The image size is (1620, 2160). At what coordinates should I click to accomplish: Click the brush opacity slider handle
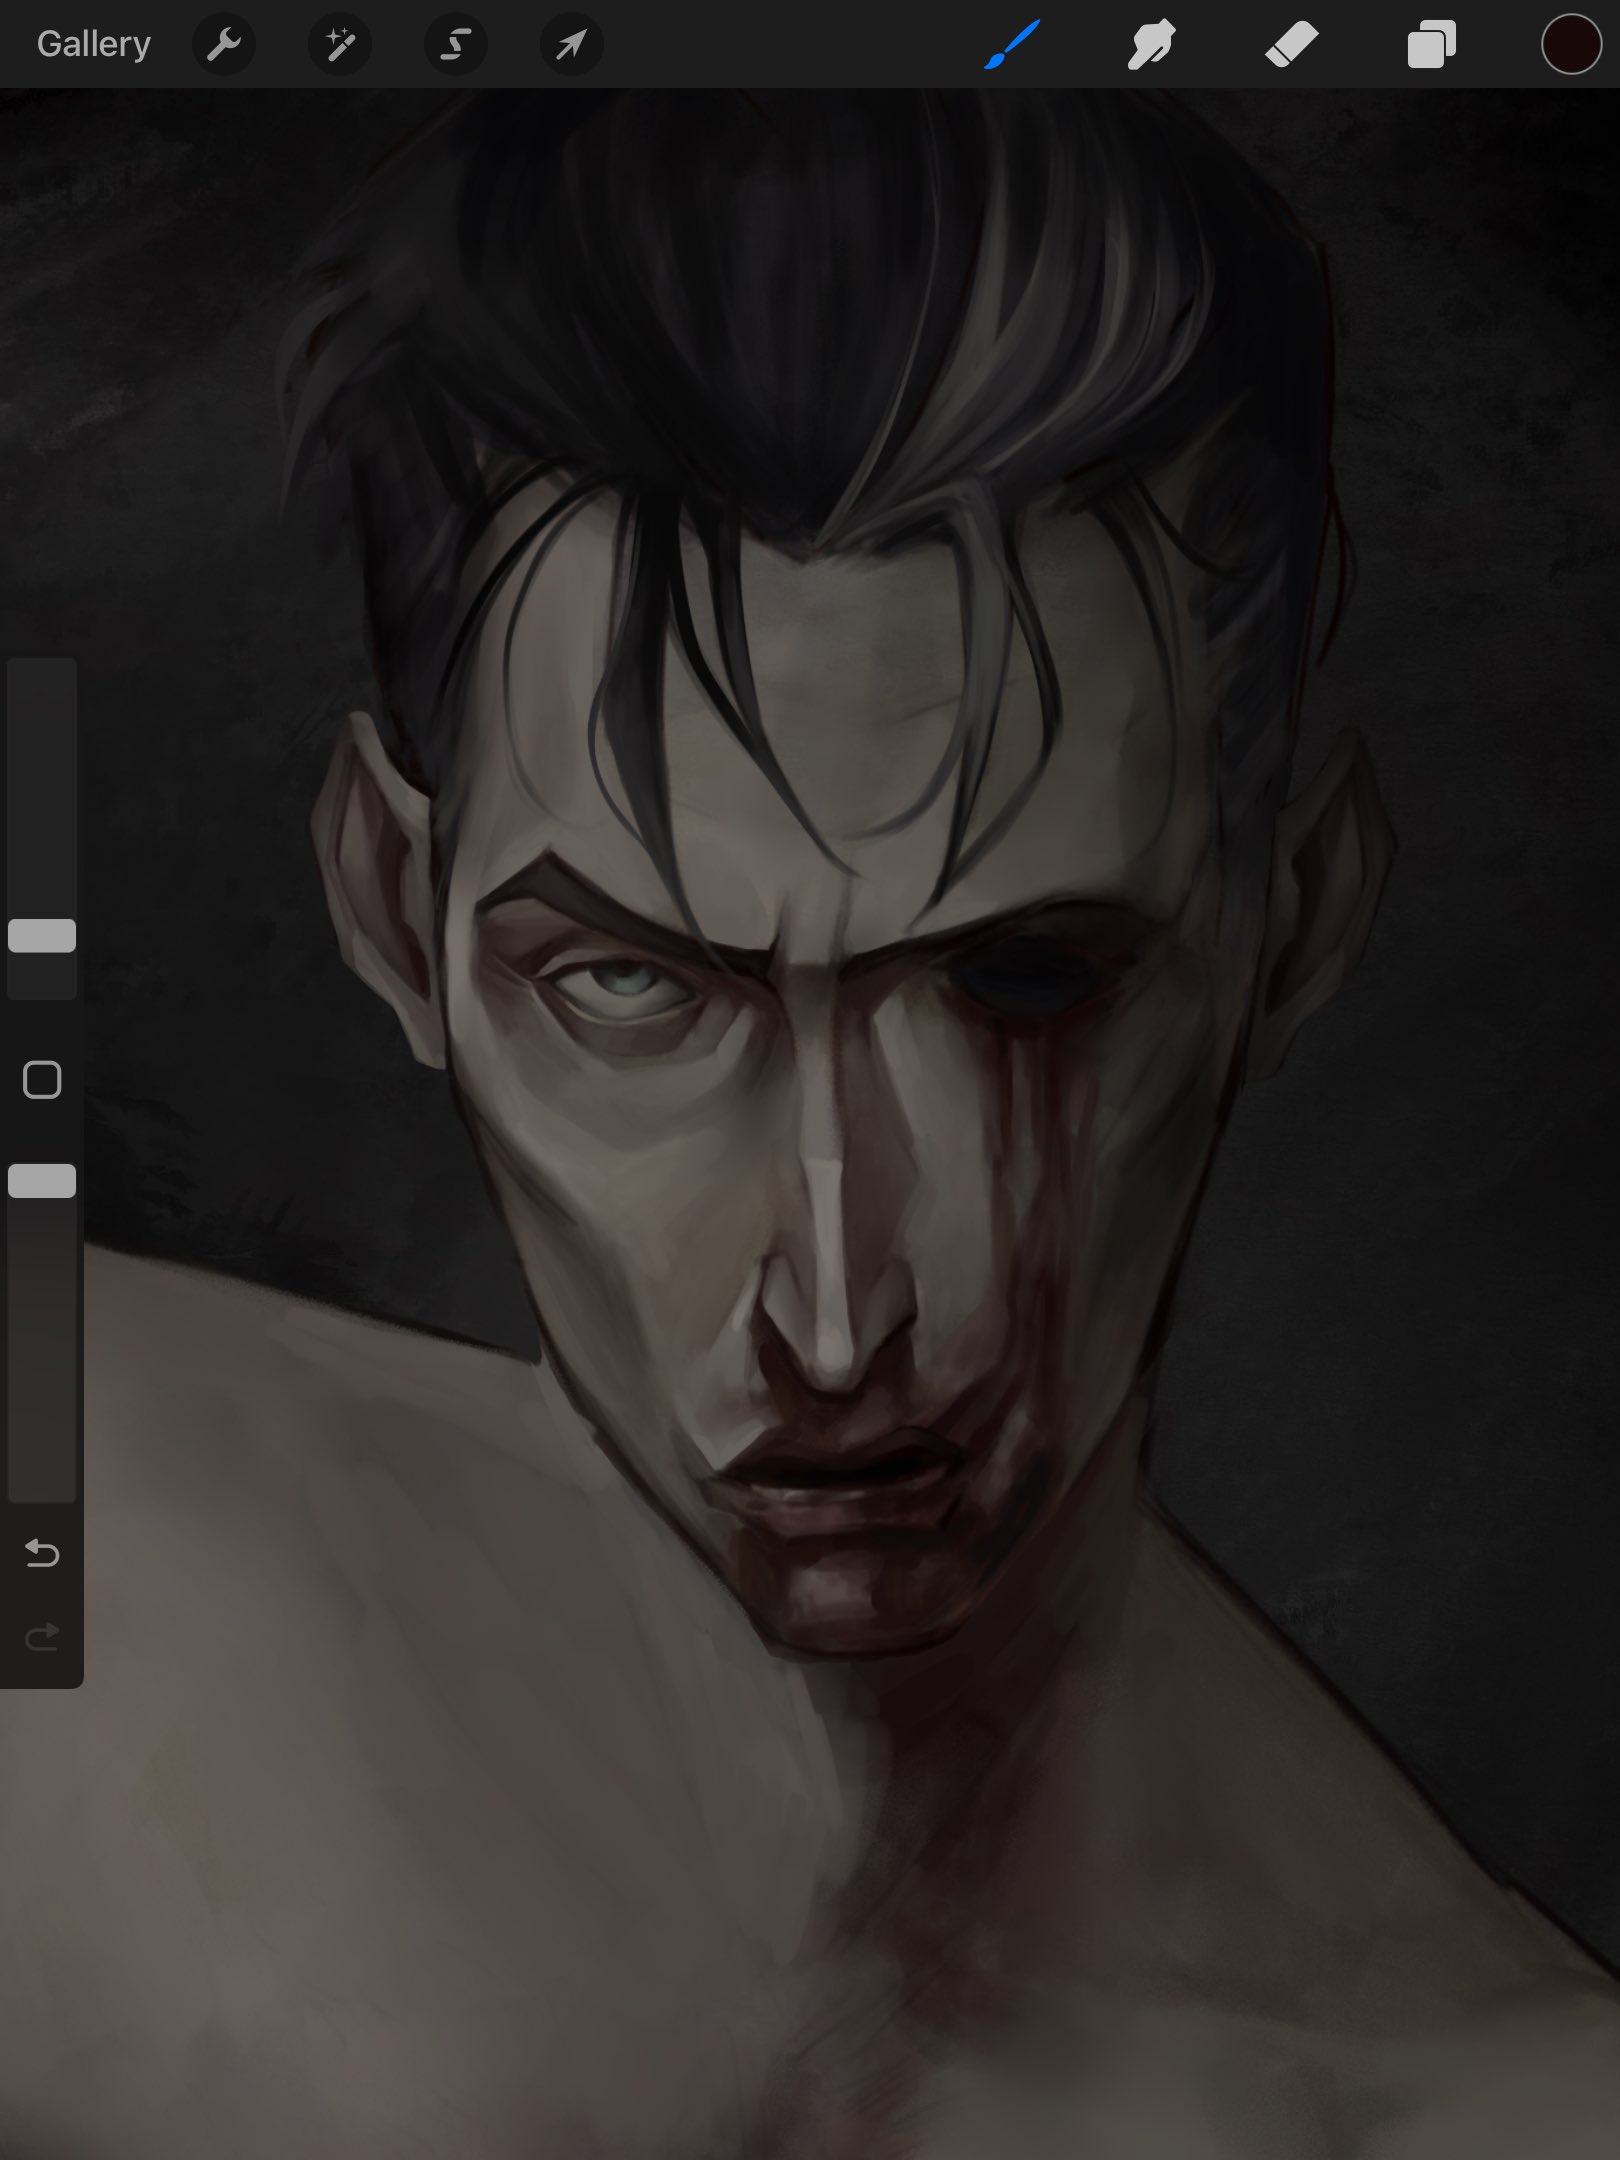(x=42, y=1180)
